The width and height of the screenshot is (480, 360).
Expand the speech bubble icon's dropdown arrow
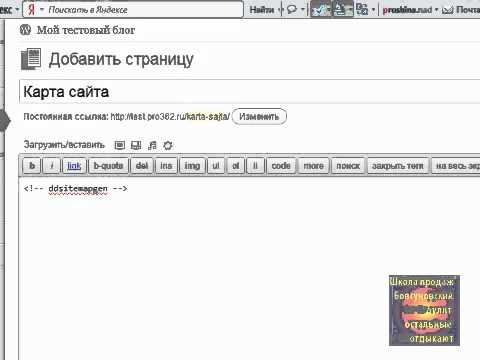tap(303, 10)
